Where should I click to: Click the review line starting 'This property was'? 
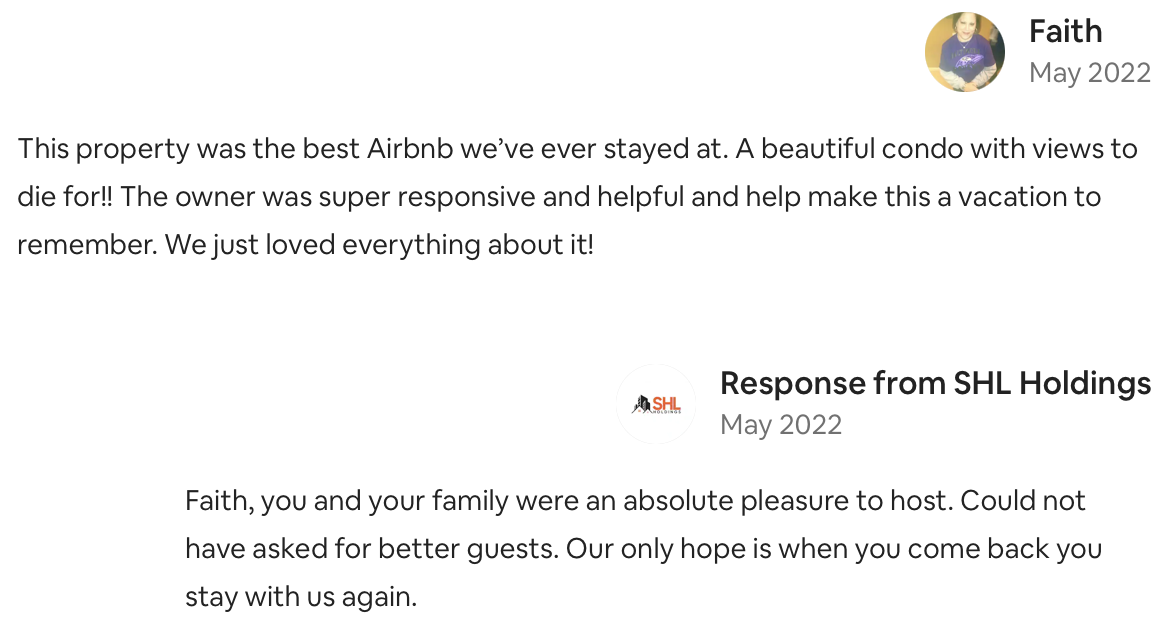(578, 149)
